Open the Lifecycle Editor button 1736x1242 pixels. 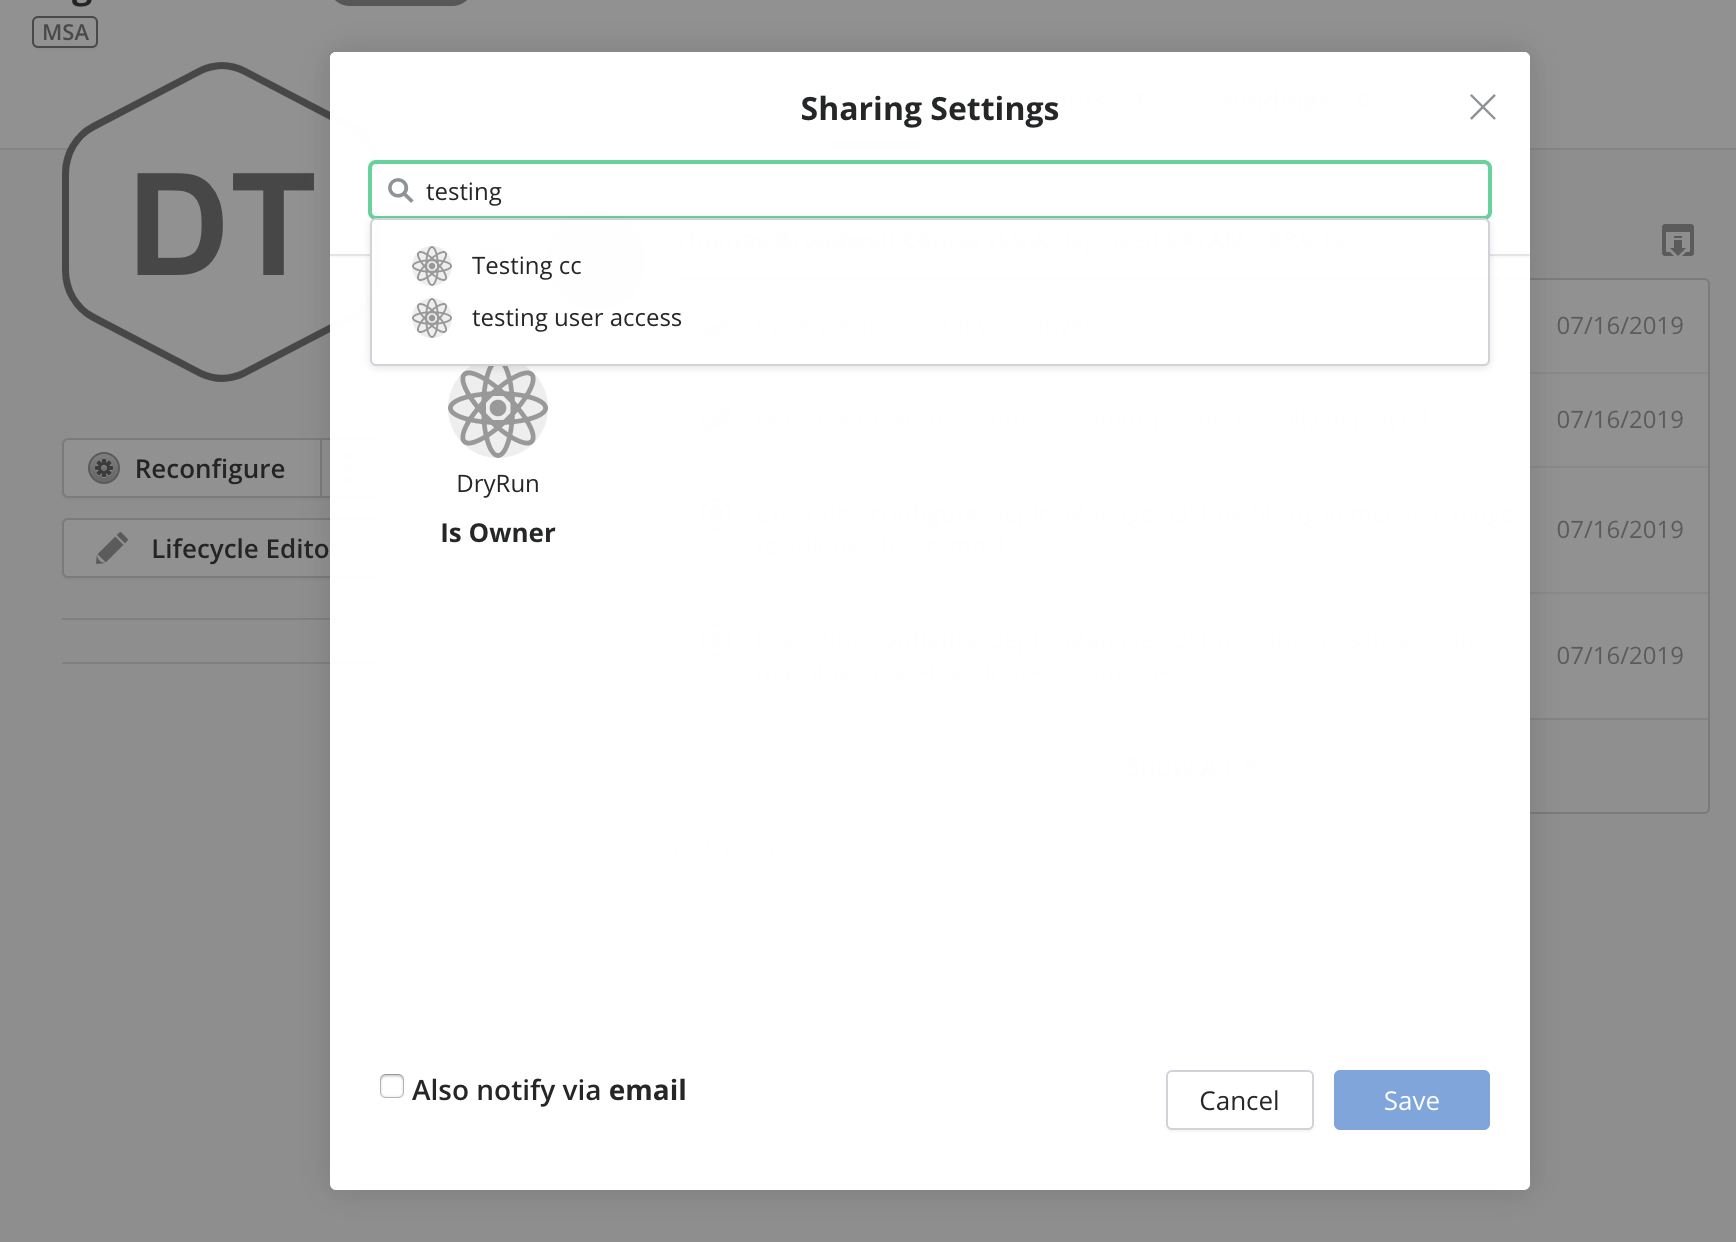(197, 548)
